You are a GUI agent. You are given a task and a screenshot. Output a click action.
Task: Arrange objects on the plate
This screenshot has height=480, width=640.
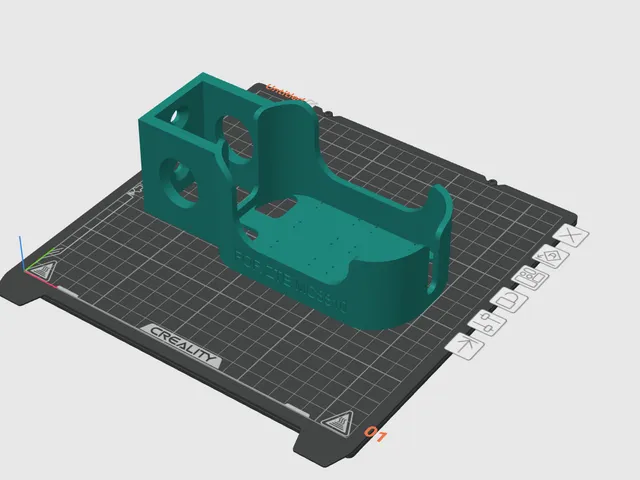pos(530,278)
